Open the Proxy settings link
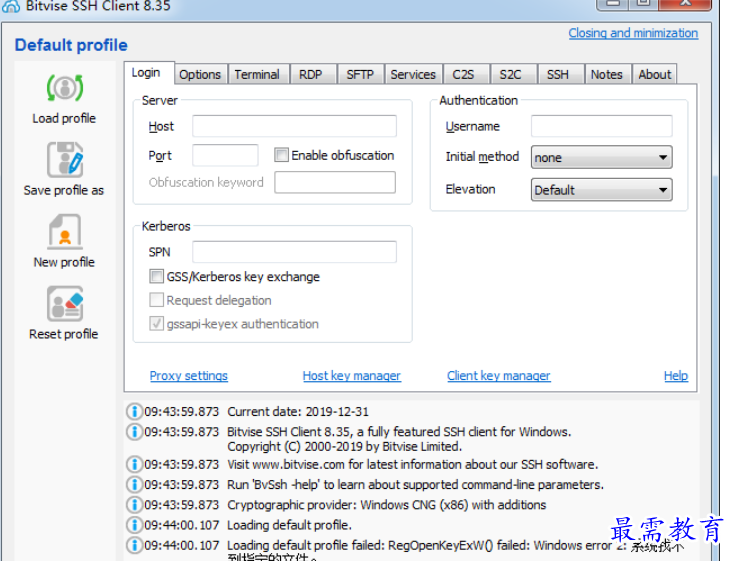 [x=189, y=376]
